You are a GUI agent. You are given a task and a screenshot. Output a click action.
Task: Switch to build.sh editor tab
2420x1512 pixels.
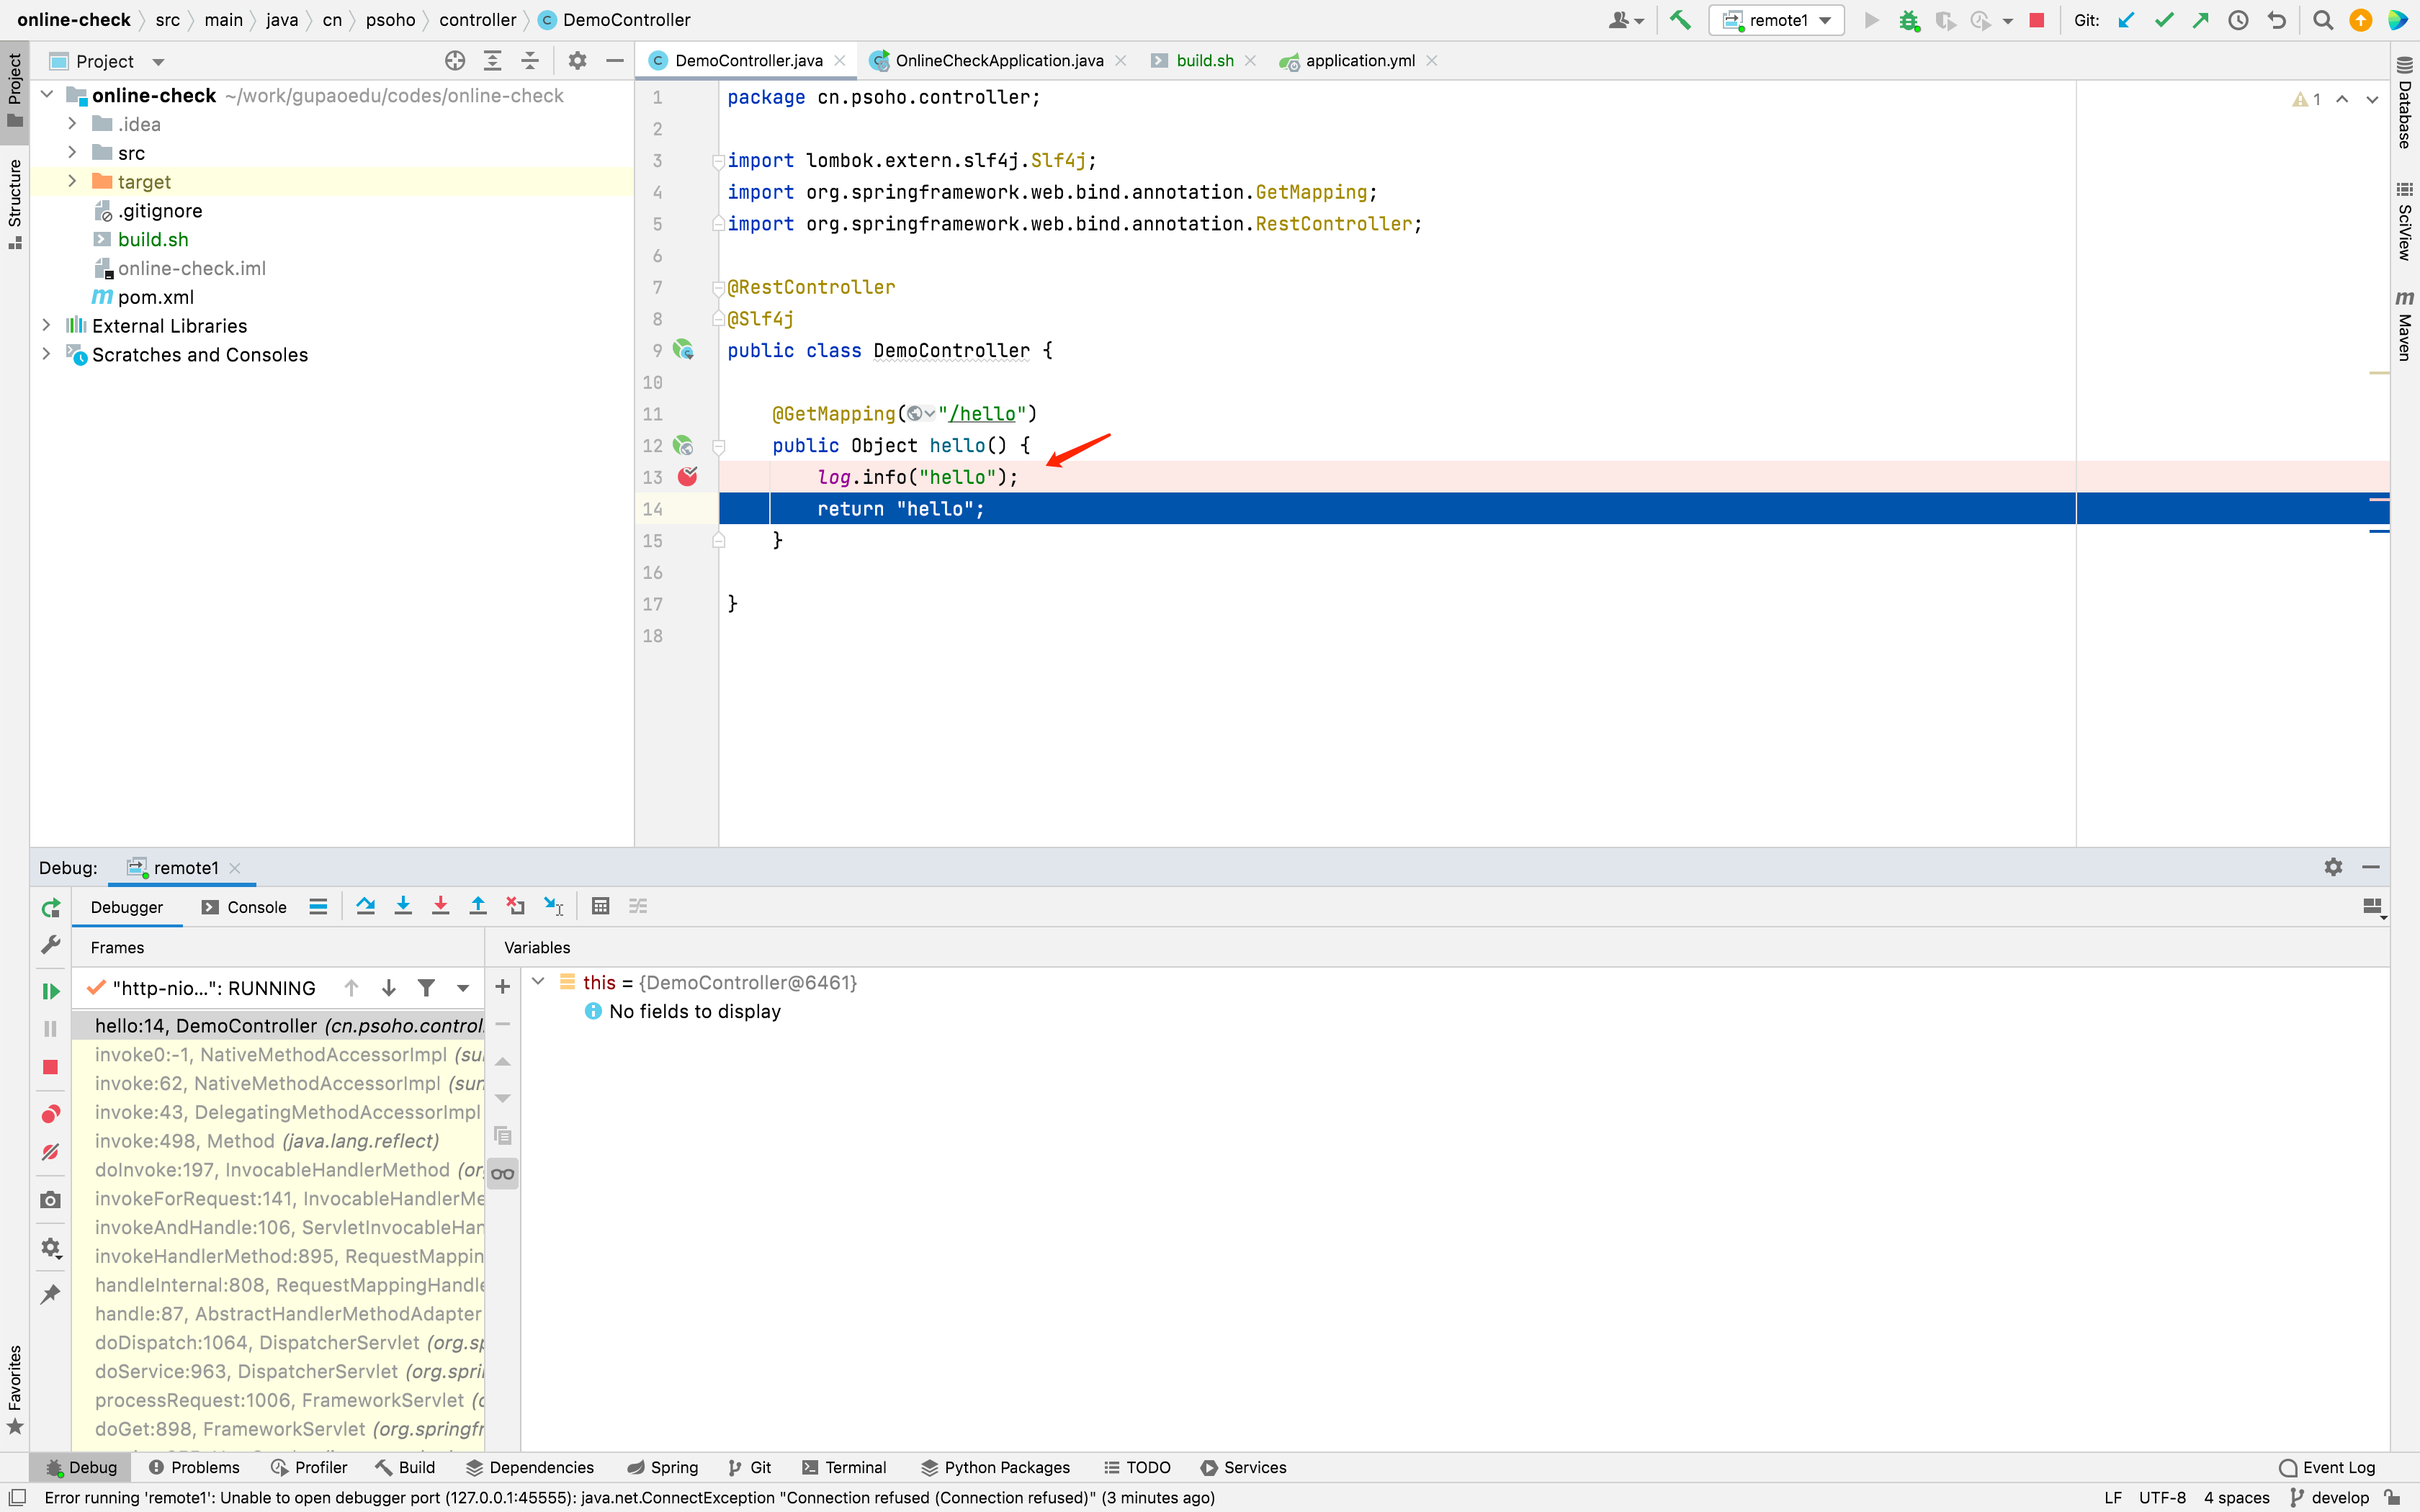(1205, 61)
